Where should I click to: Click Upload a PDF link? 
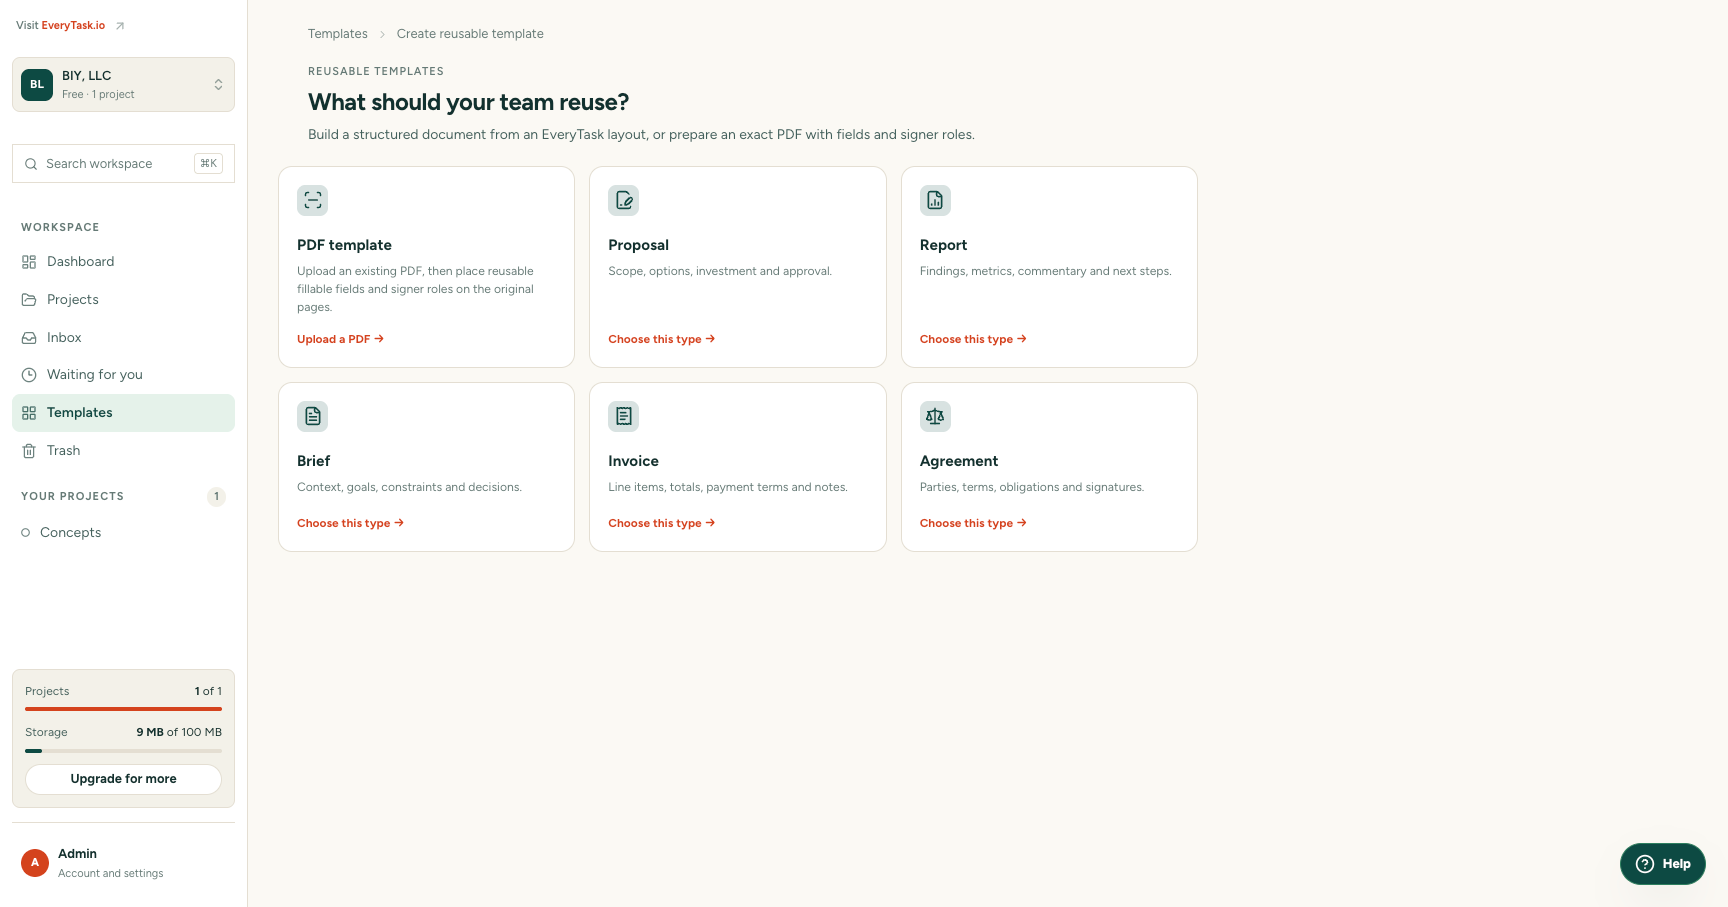click(x=340, y=339)
